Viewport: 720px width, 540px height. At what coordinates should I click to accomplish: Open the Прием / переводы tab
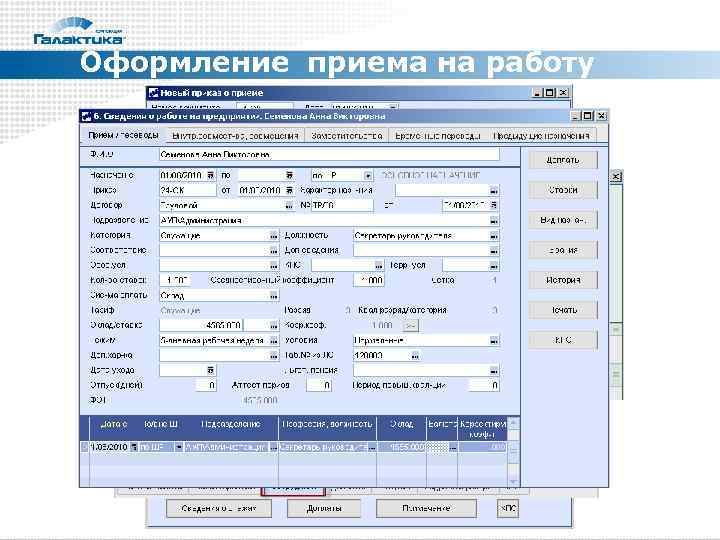124,135
